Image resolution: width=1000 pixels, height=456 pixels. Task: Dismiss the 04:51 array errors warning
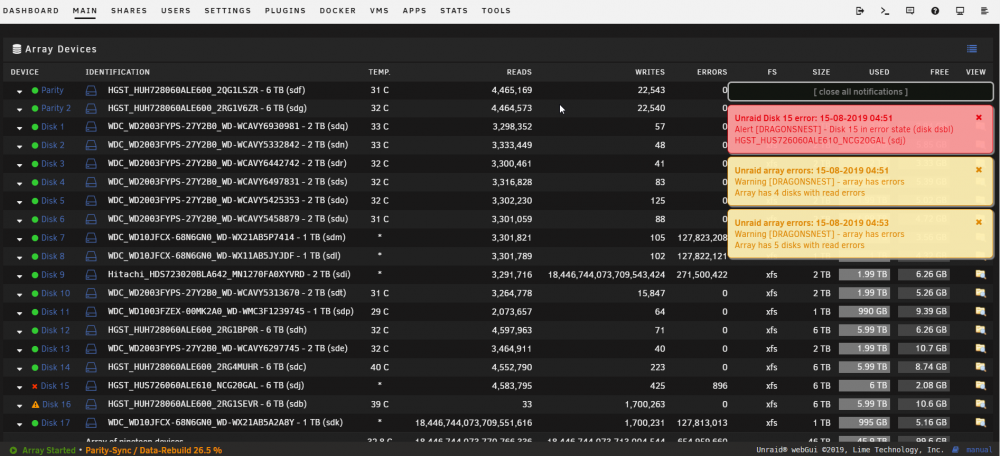(979, 170)
